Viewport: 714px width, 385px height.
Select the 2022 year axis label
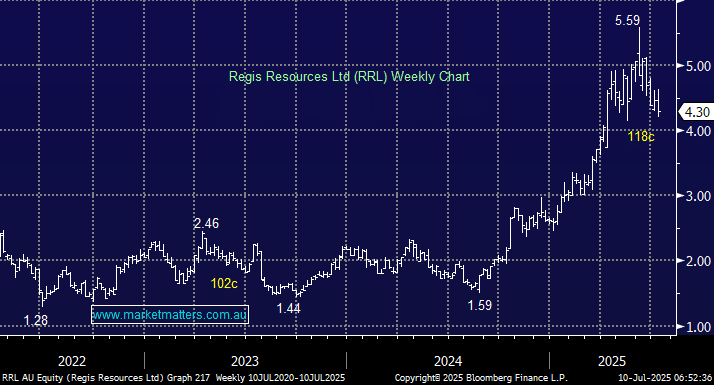click(x=72, y=361)
